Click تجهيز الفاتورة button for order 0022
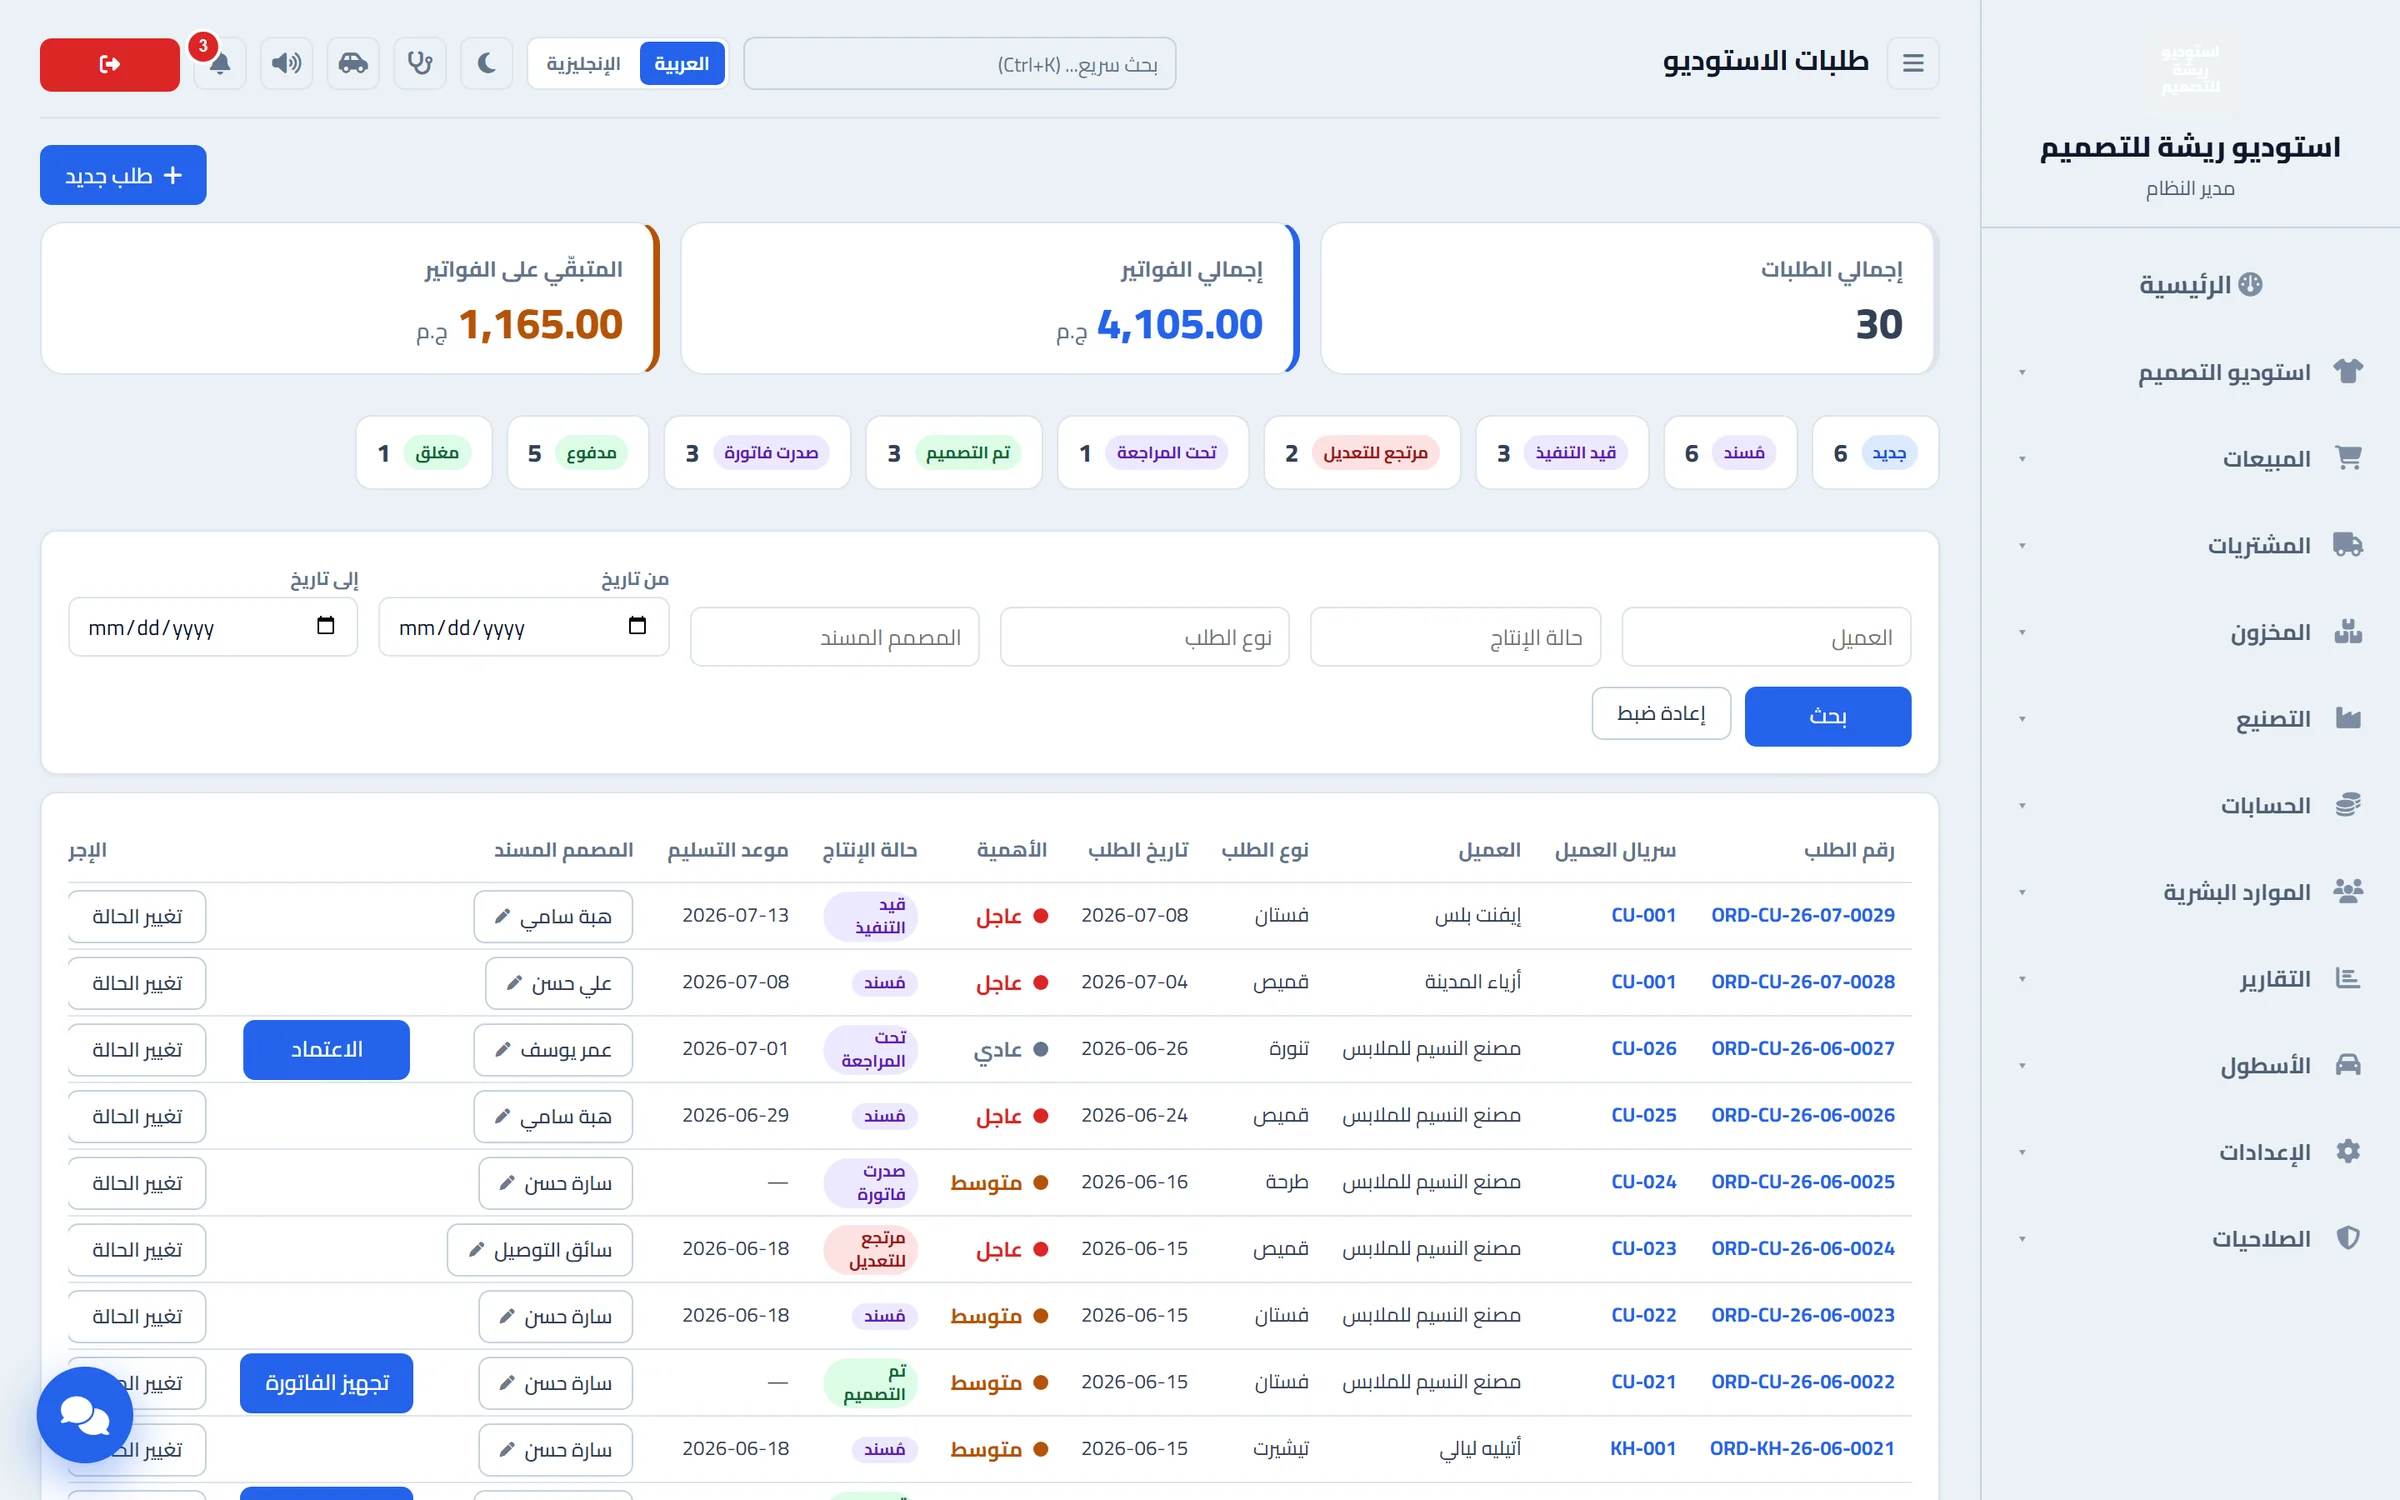This screenshot has height=1500, width=2400. tap(326, 1383)
